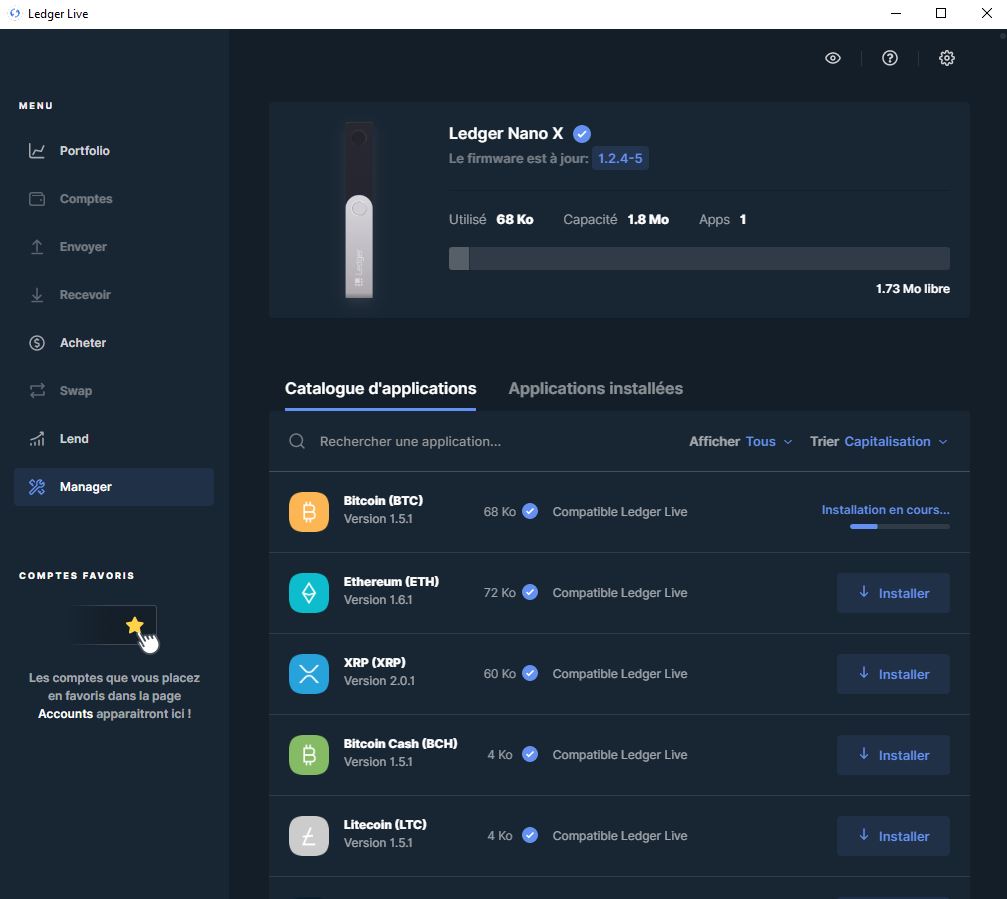Click the Ethereum (ETH) app icon
Image resolution: width=1007 pixels, height=899 pixels.
pos(308,593)
